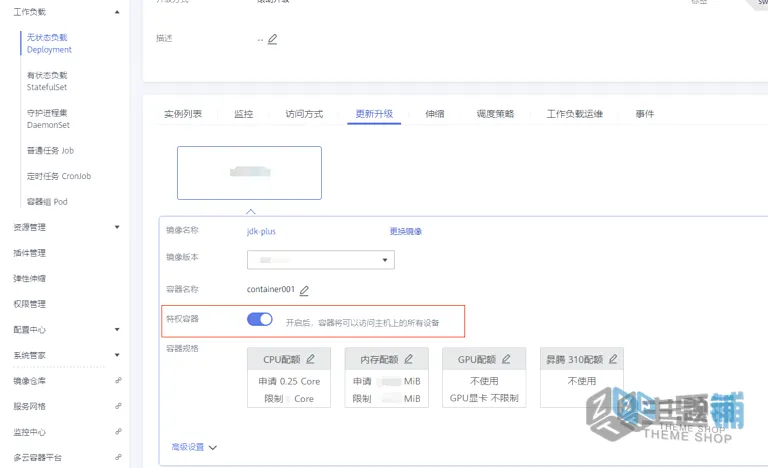Expand 高级设置 options
Viewport: 768px width, 468px height.
(x=194, y=447)
